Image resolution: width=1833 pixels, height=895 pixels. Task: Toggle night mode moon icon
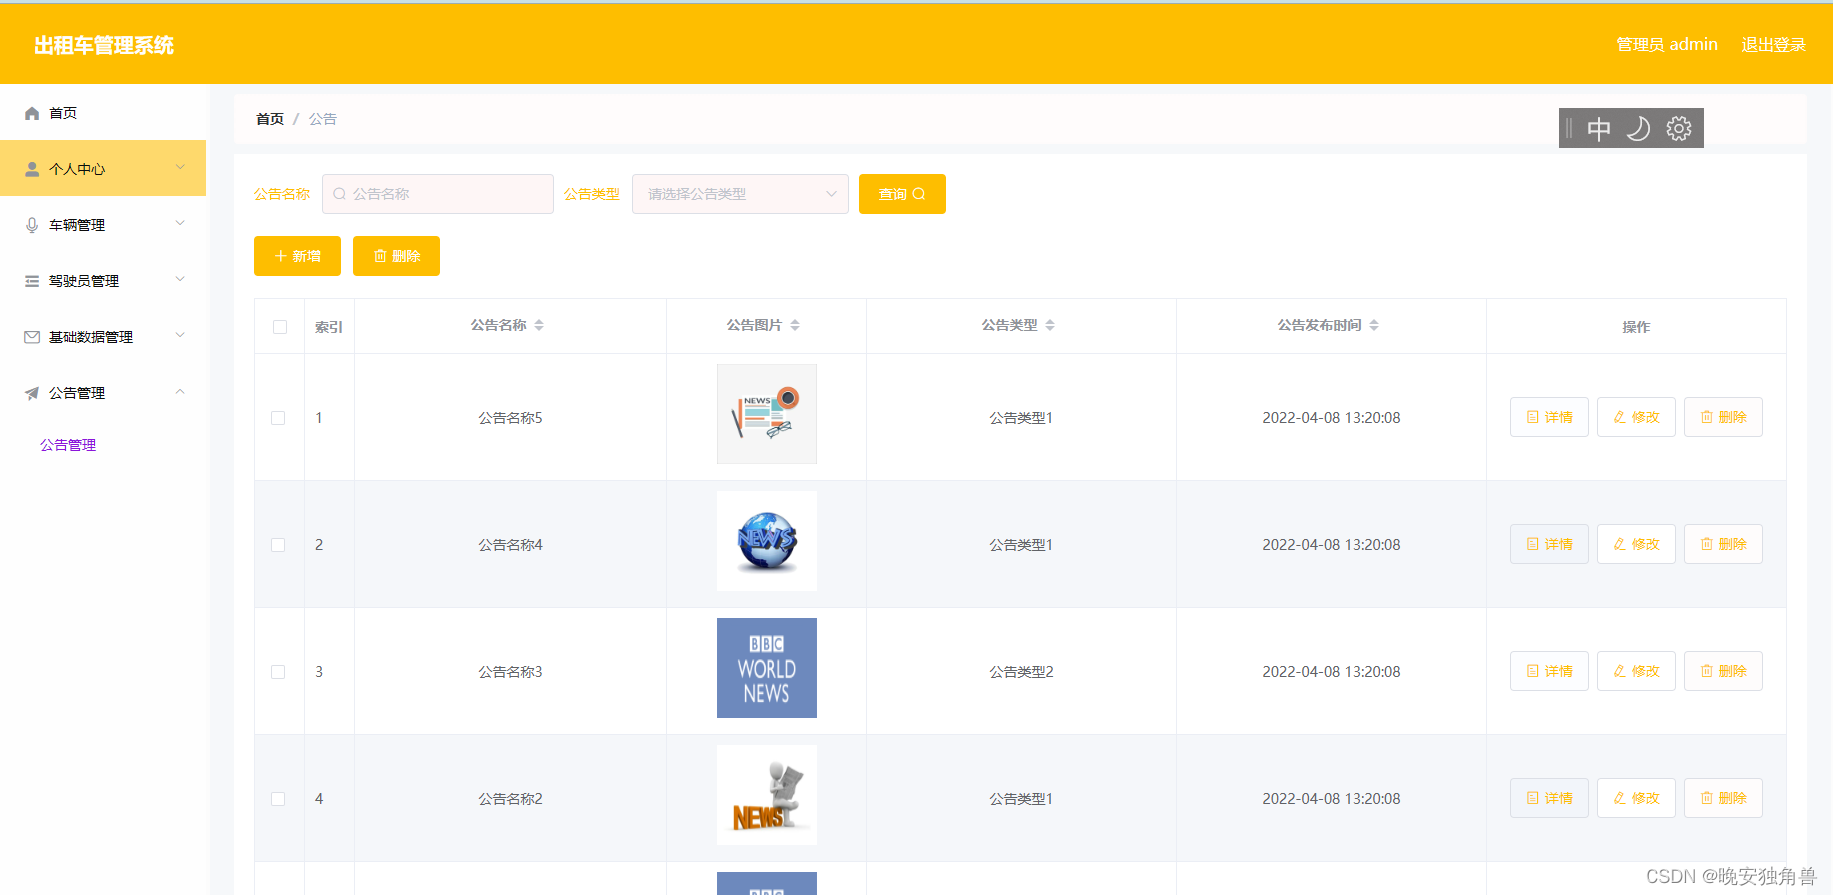(x=1638, y=129)
